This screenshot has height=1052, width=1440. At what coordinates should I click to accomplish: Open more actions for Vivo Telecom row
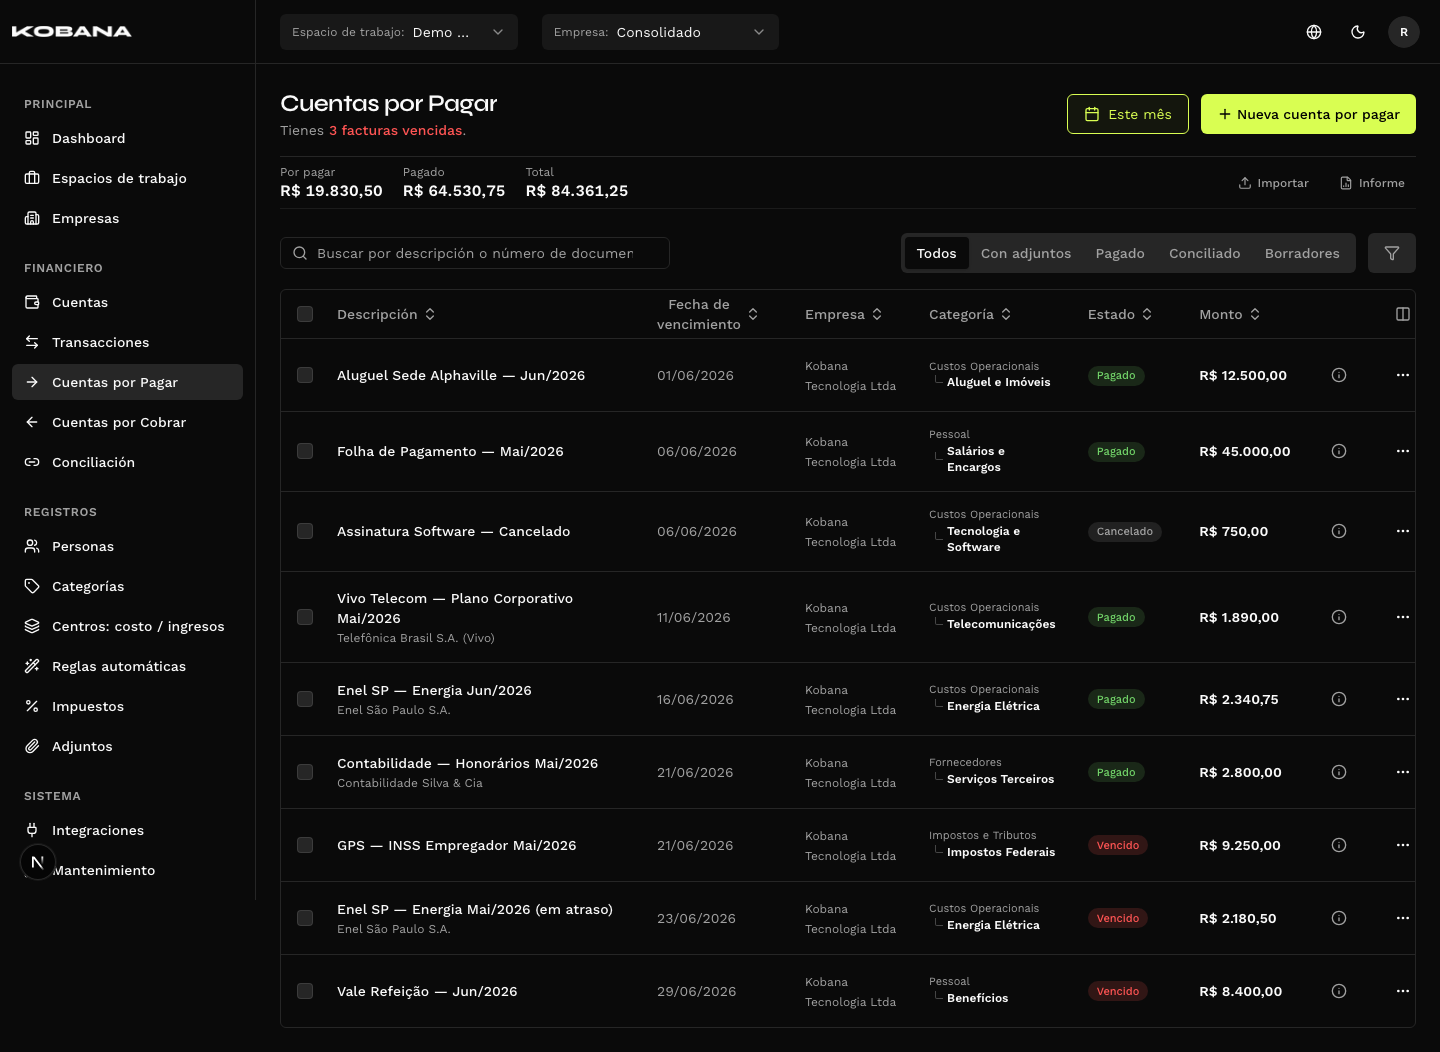click(1403, 617)
